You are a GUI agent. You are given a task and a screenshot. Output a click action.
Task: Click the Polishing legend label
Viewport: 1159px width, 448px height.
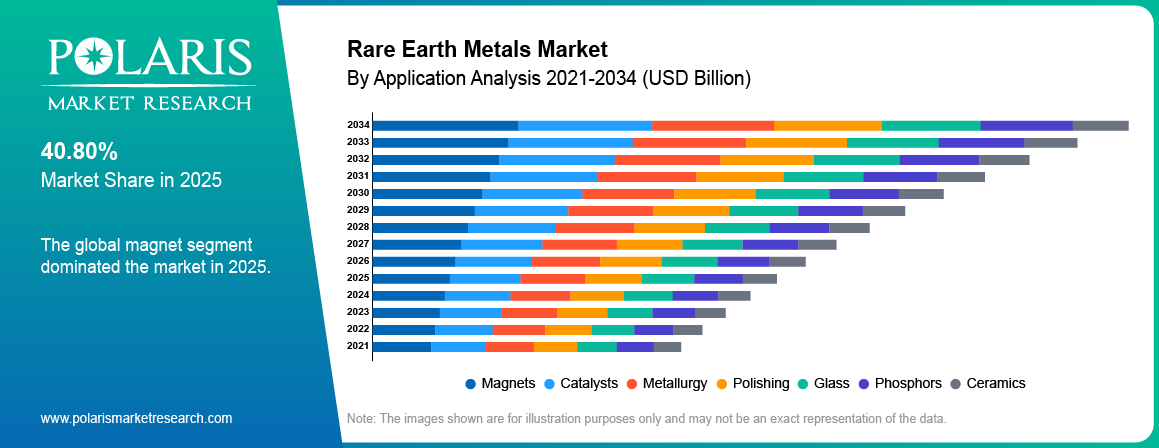click(x=761, y=384)
